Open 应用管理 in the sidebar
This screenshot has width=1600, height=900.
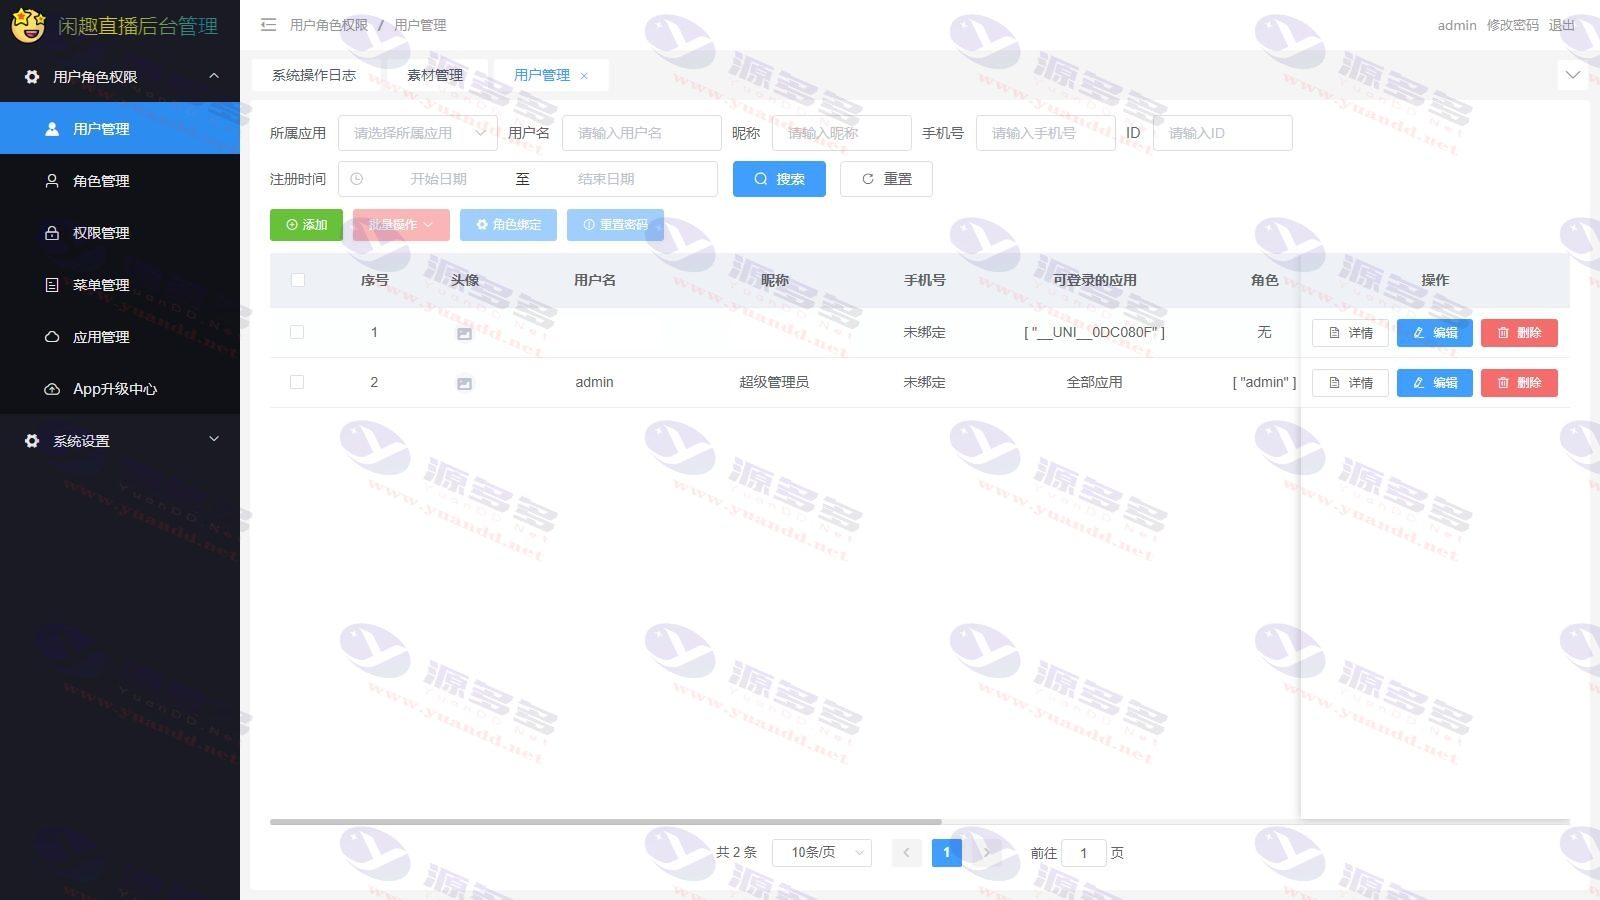coord(120,337)
